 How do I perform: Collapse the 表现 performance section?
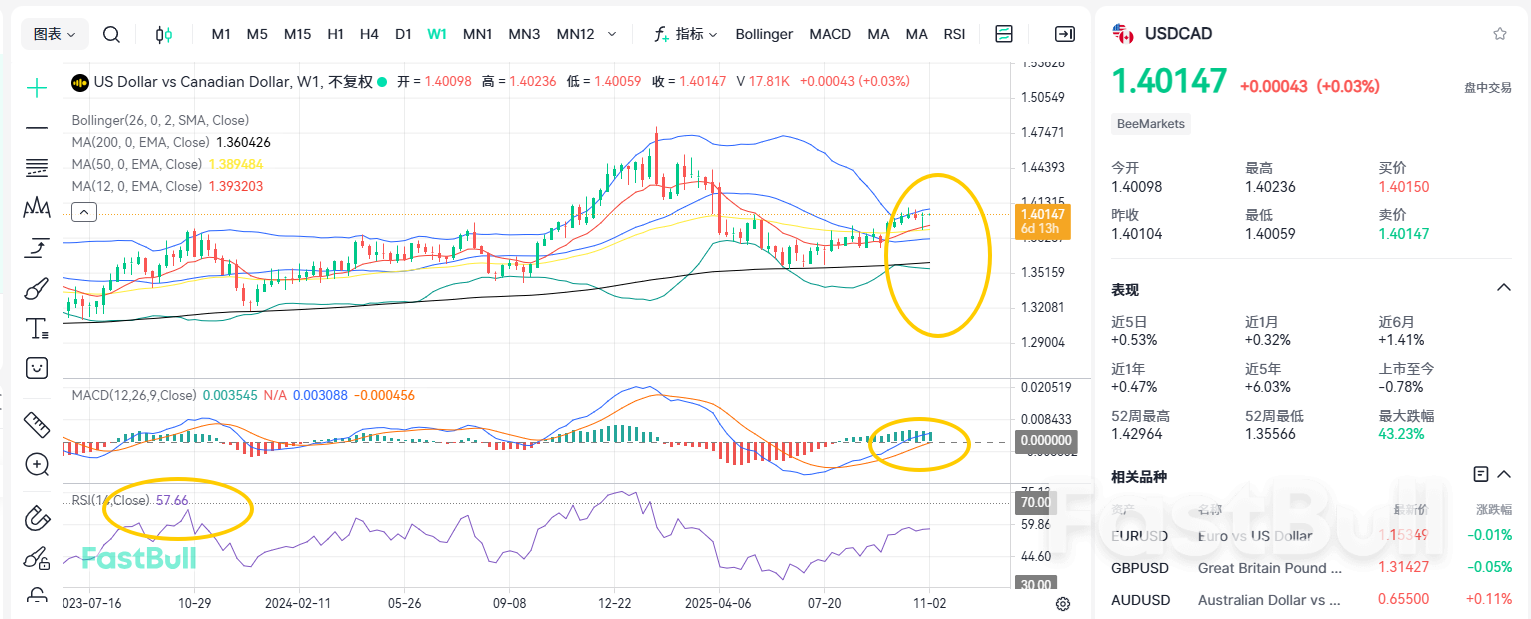point(1504,287)
